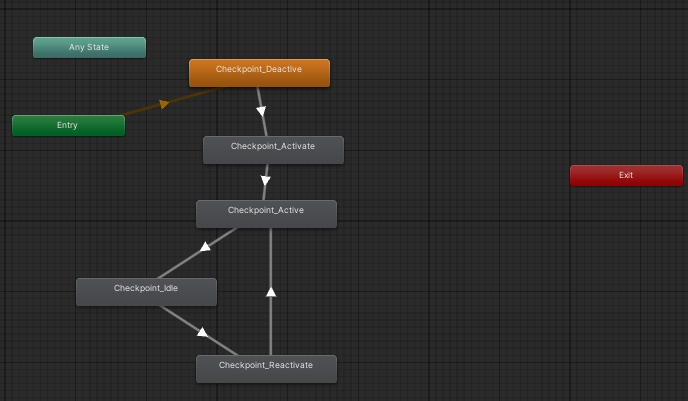Select the teal Any State node
Screen dimensions: 688x401
point(89,47)
